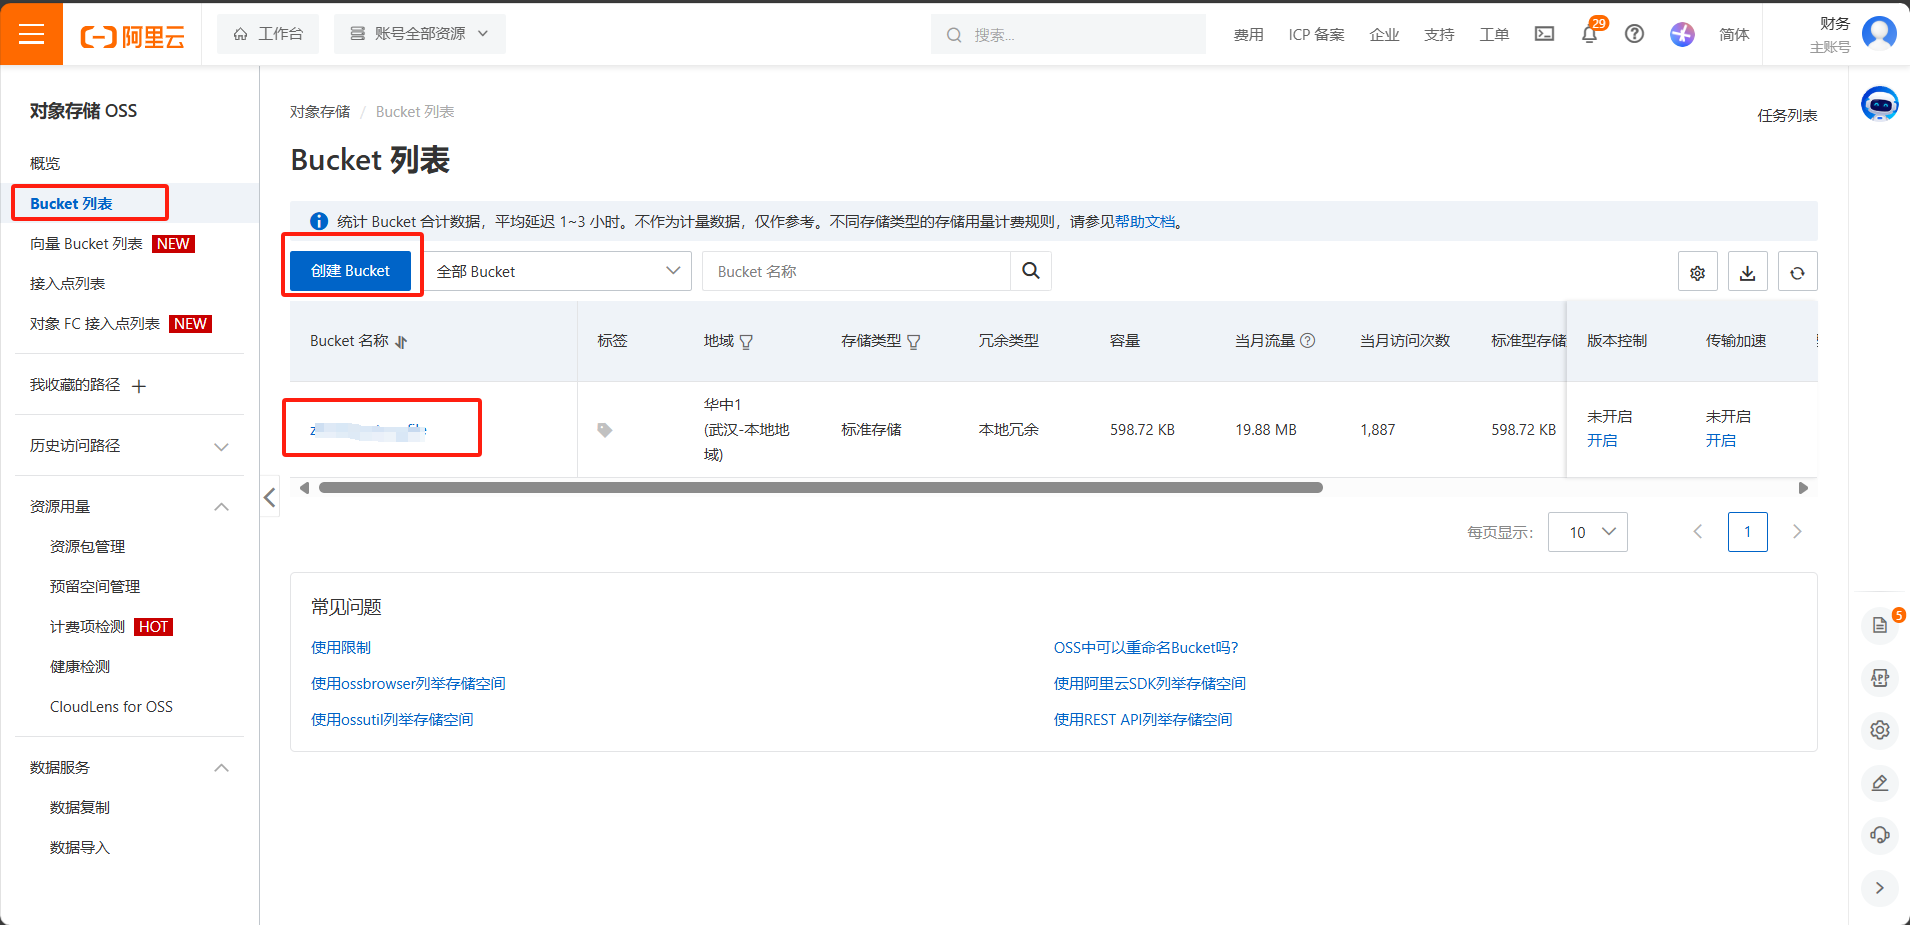The width and height of the screenshot is (1910, 925).
Task: Refresh the Bucket list
Action: click(1797, 271)
